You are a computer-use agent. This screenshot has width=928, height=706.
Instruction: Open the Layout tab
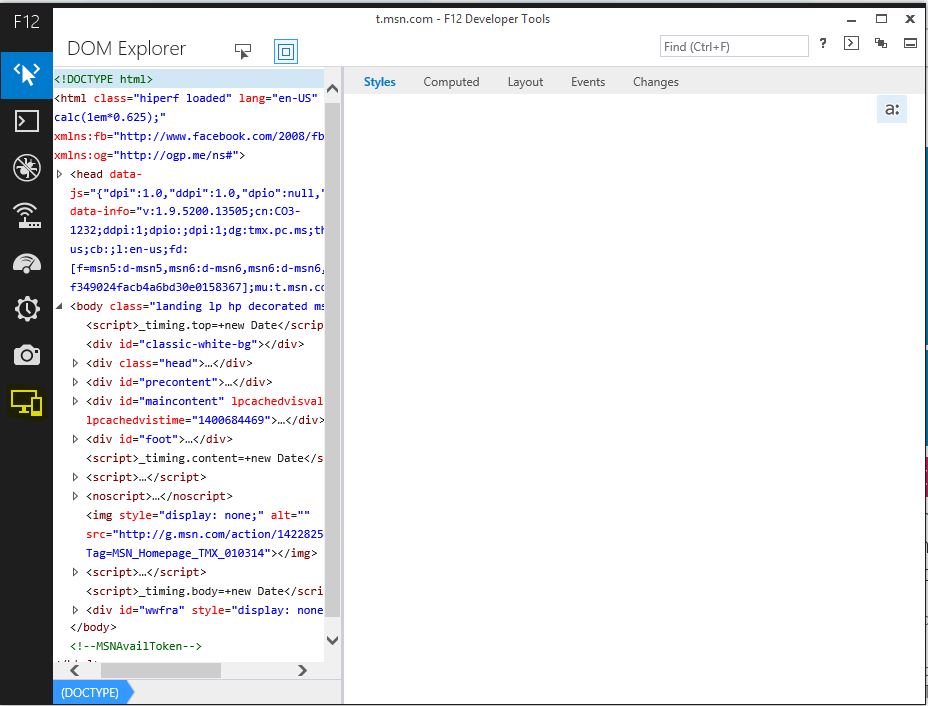[x=525, y=82]
